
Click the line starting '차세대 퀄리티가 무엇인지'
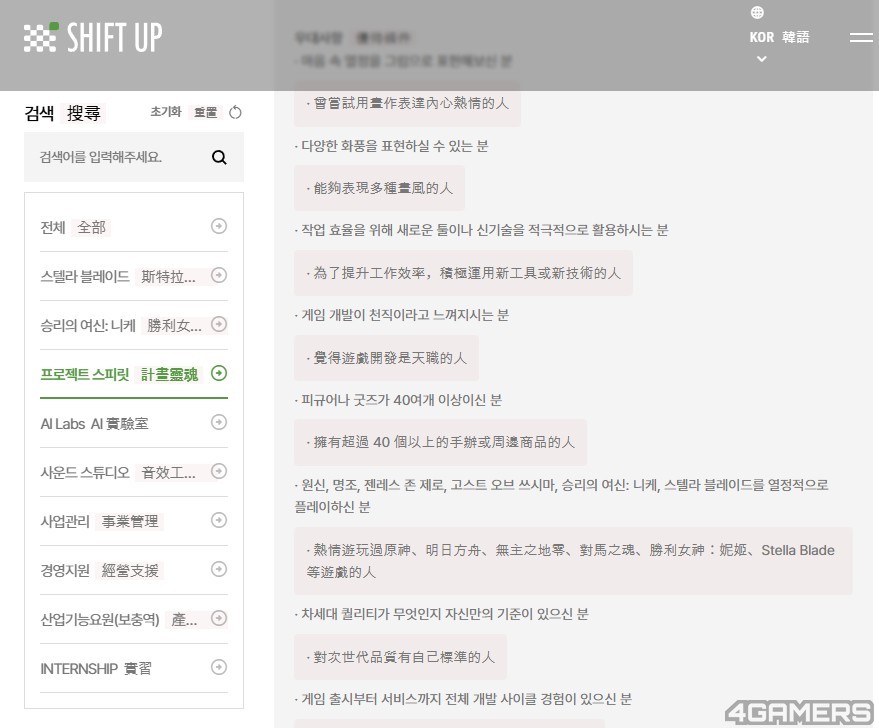(x=442, y=614)
